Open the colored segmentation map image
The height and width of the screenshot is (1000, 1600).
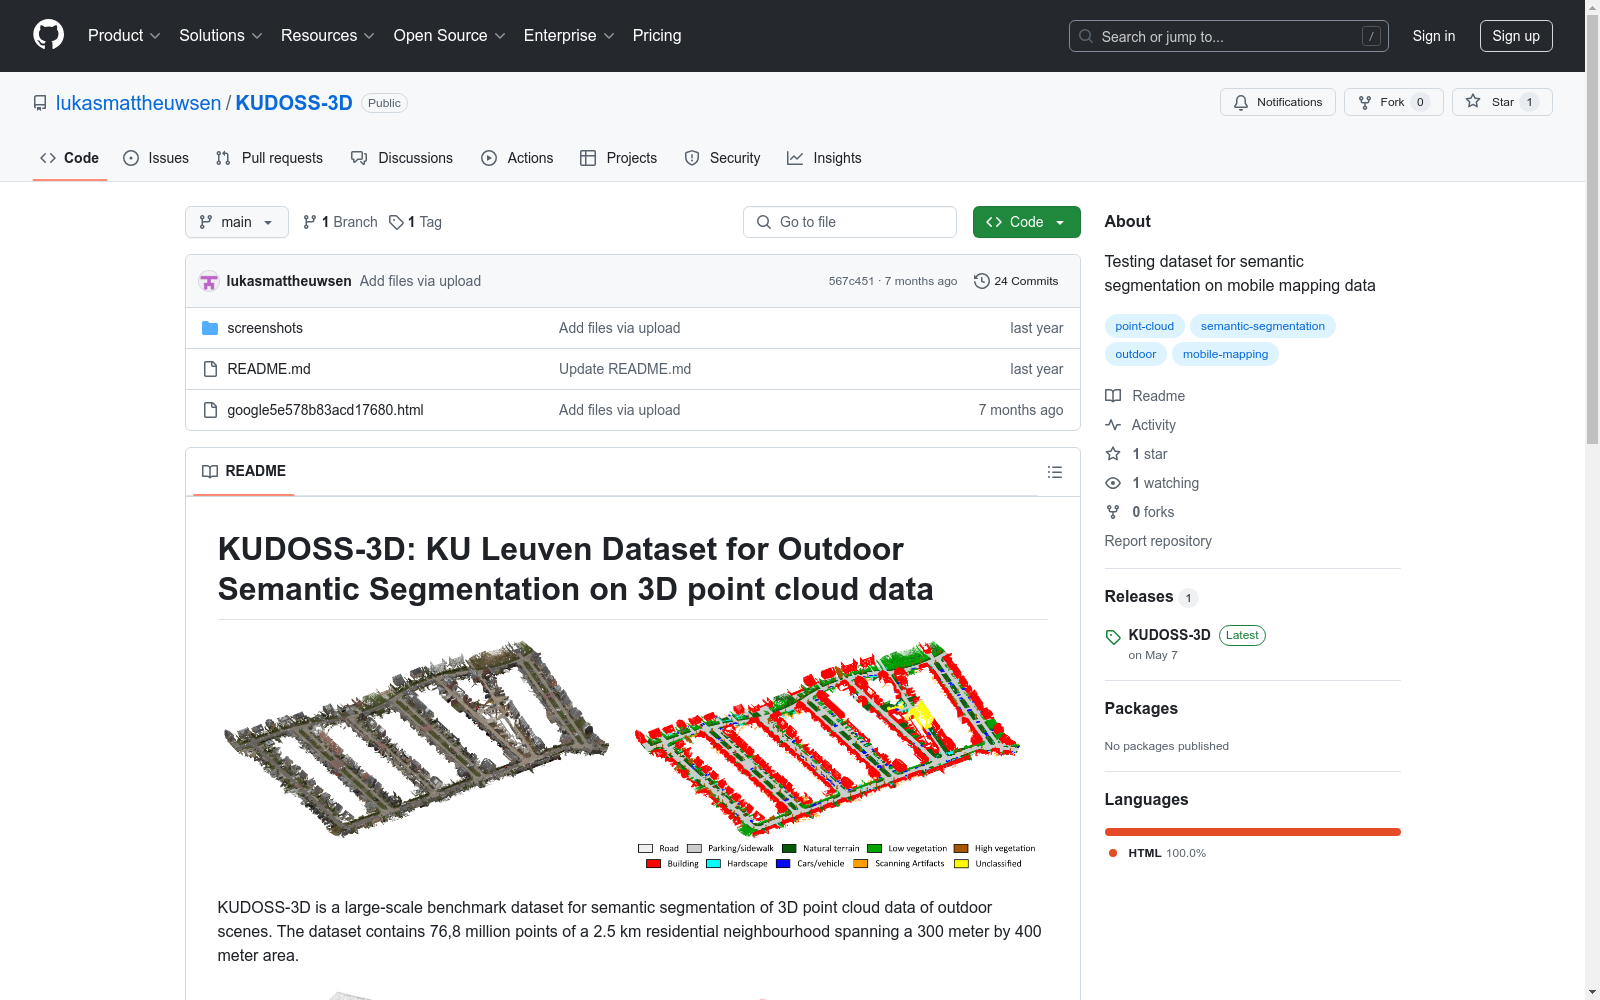834,755
